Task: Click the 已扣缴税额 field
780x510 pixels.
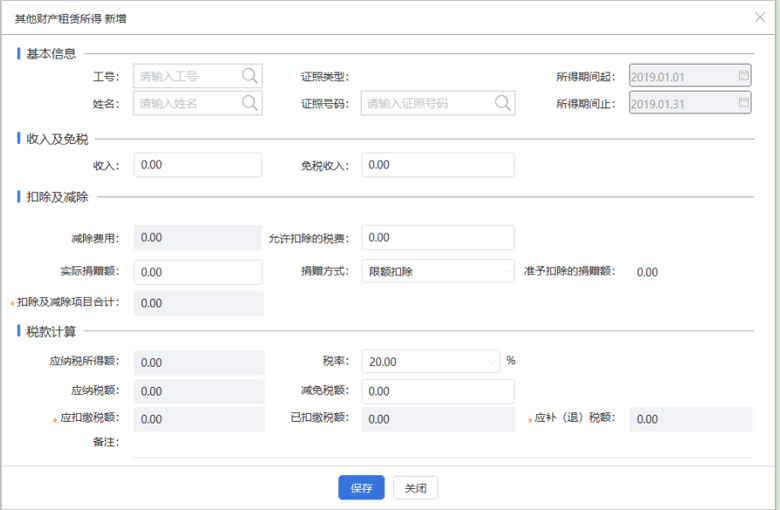Action: (437, 420)
